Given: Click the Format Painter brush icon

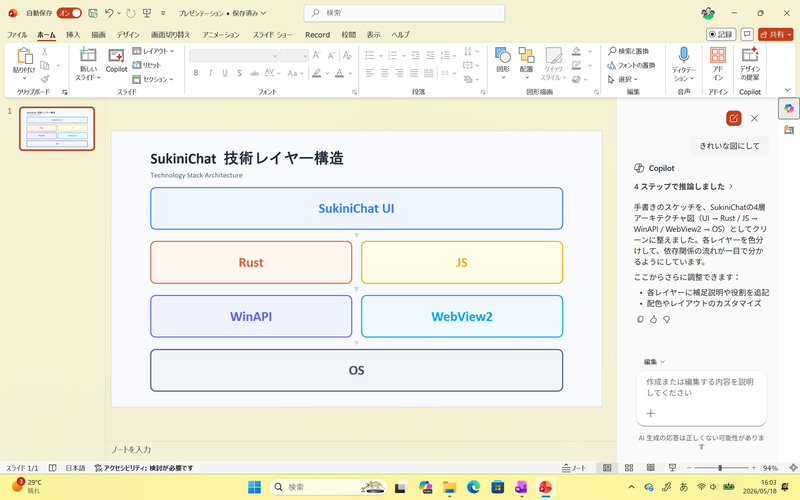Looking at the screenshot, I should tap(45, 79).
